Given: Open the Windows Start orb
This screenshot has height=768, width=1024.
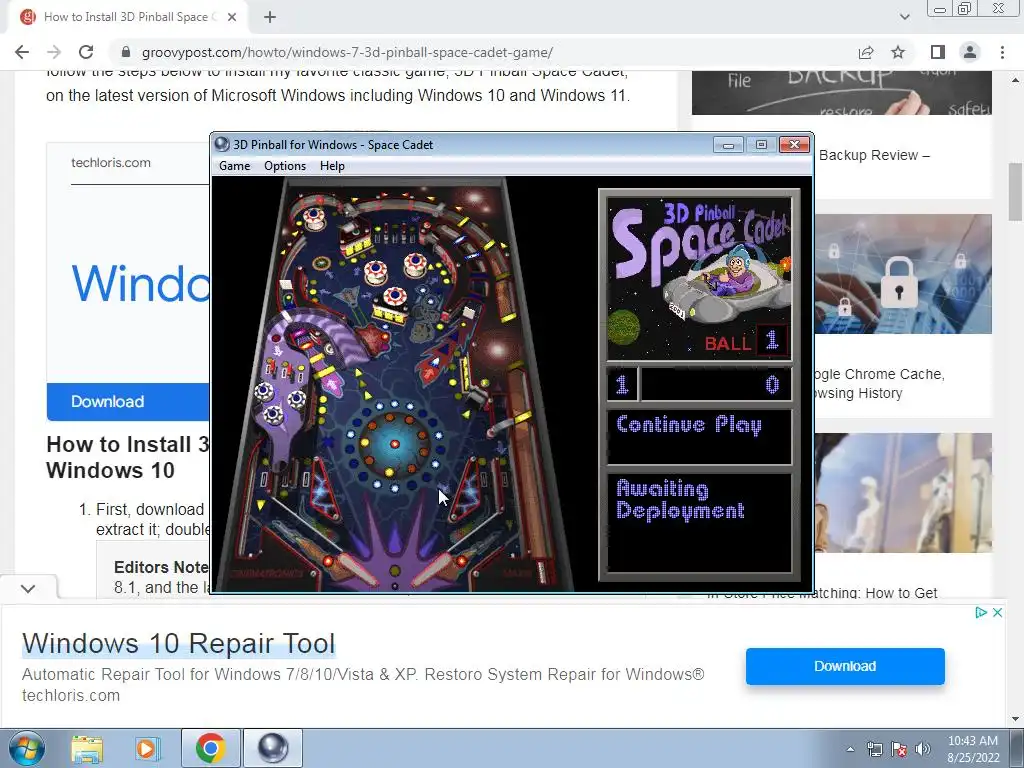Looking at the screenshot, I should (27, 748).
